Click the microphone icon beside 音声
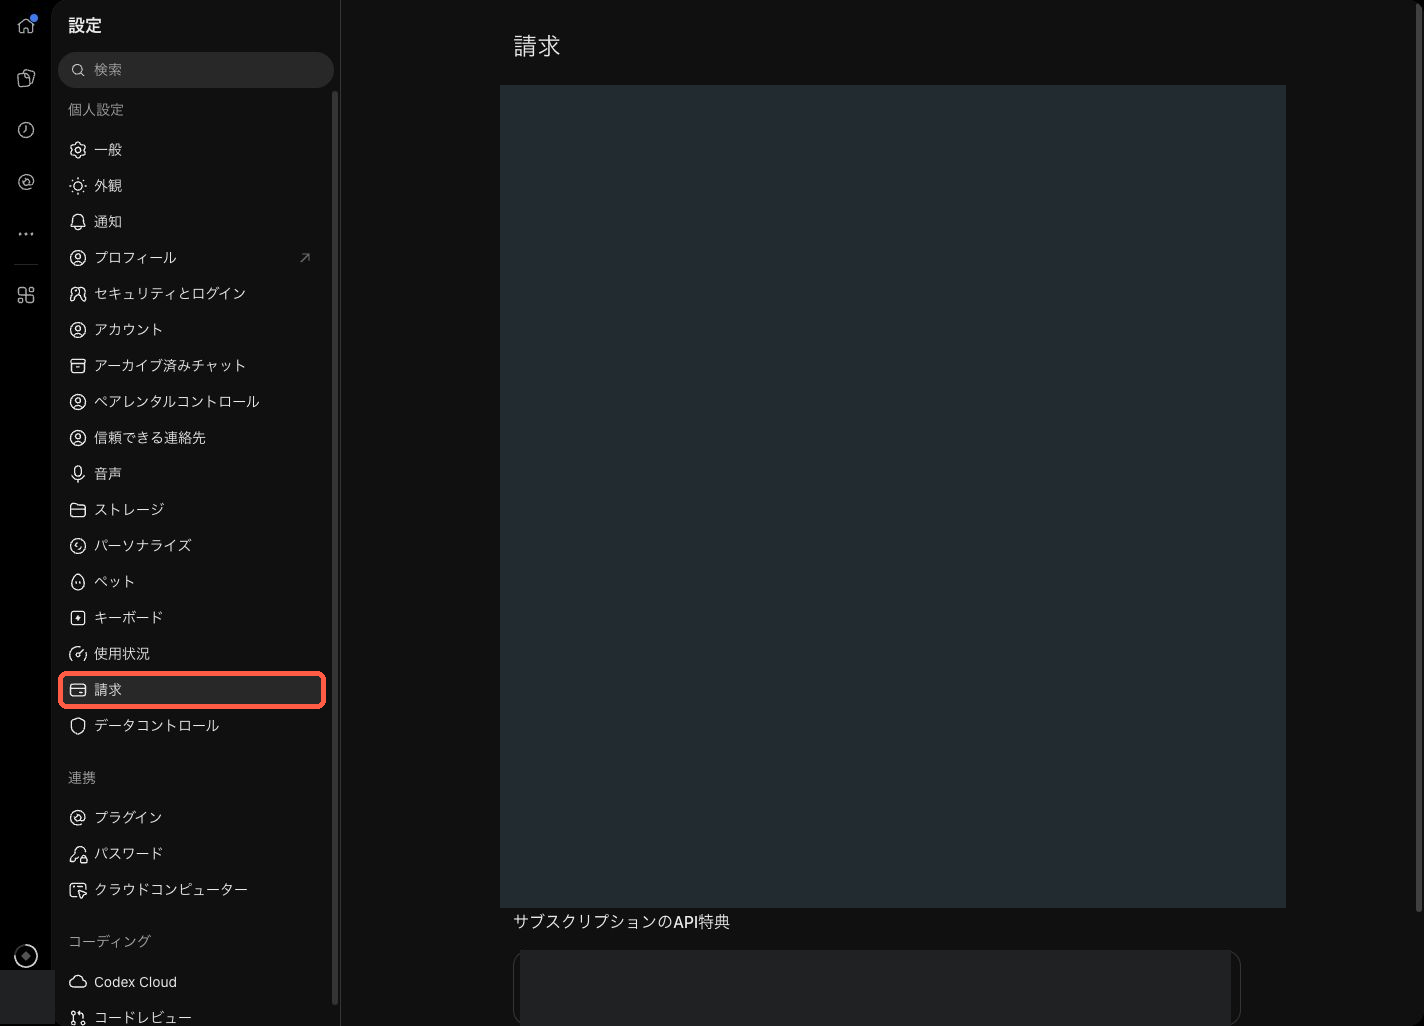Viewport: 1424px width, 1026px height. pos(78,474)
